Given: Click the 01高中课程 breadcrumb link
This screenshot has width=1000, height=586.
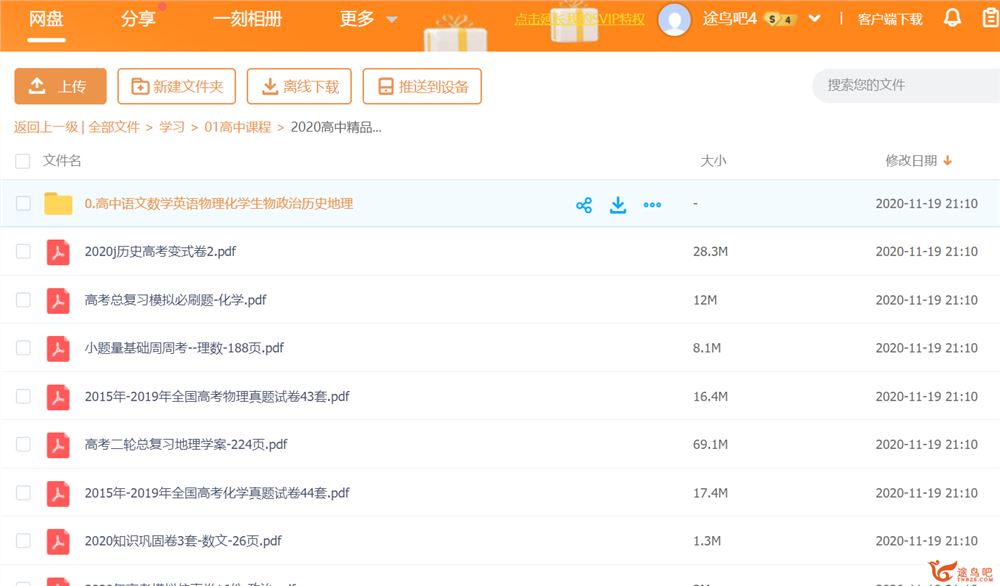Looking at the screenshot, I should (x=238, y=127).
